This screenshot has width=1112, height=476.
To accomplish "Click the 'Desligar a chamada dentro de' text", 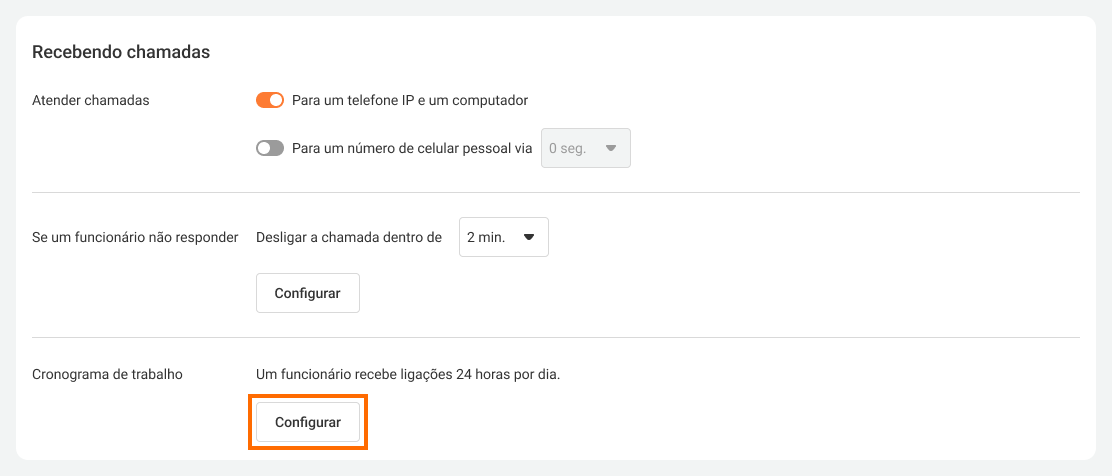I will click(x=349, y=237).
